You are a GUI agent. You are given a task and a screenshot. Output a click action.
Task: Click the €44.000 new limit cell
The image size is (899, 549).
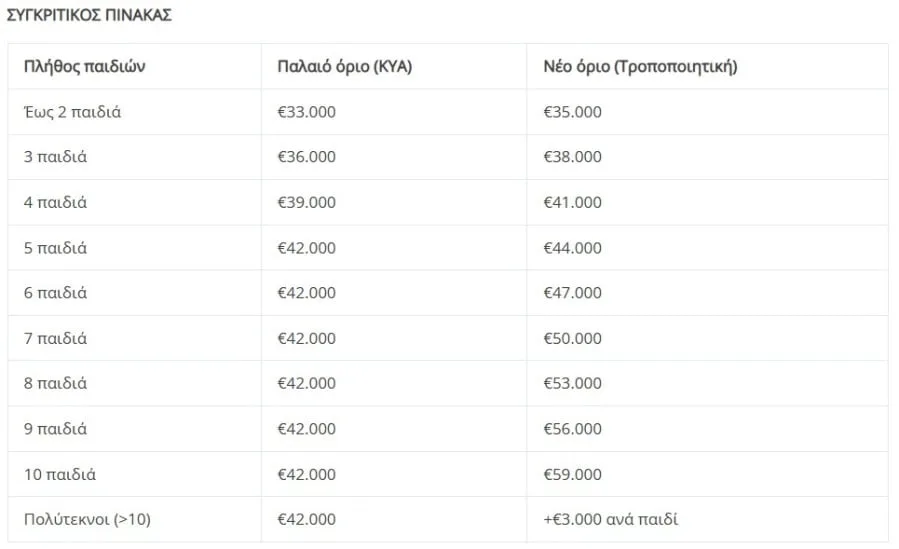pyautogui.click(x=572, y=248)
